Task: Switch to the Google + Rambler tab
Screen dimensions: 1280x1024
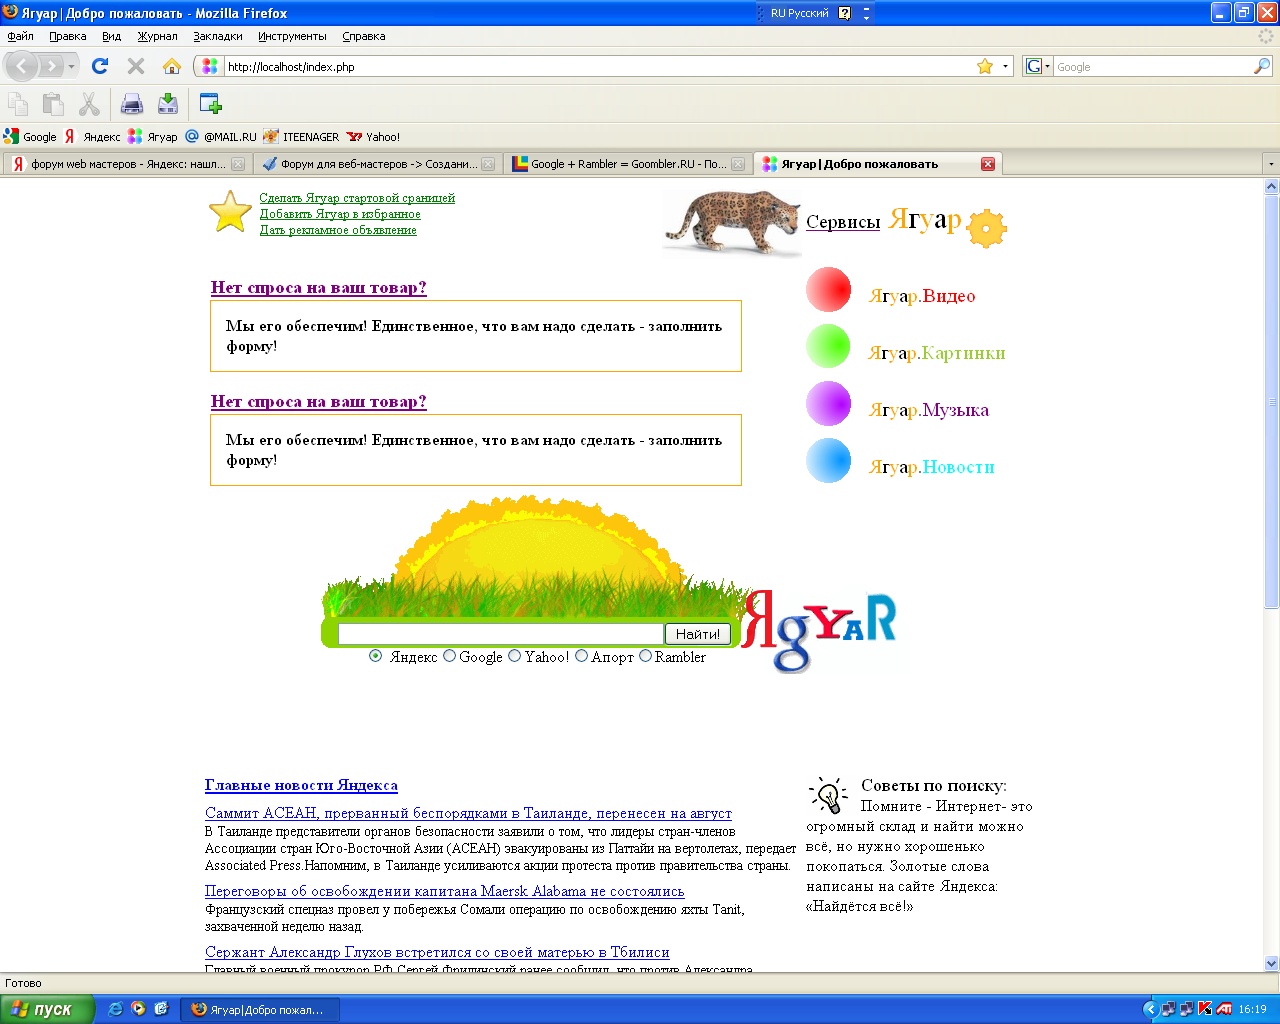Action: coord(627,164)
